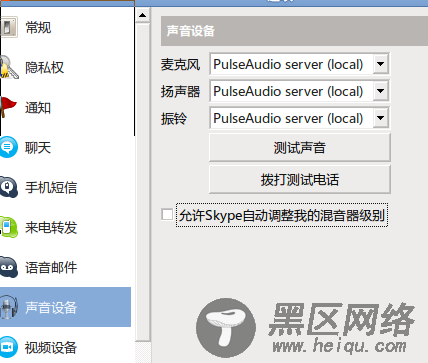The height and width of the screenshot is (363, 428).
Task: Select 声音设备 in the sidebar
Action: tap(65, 307)
